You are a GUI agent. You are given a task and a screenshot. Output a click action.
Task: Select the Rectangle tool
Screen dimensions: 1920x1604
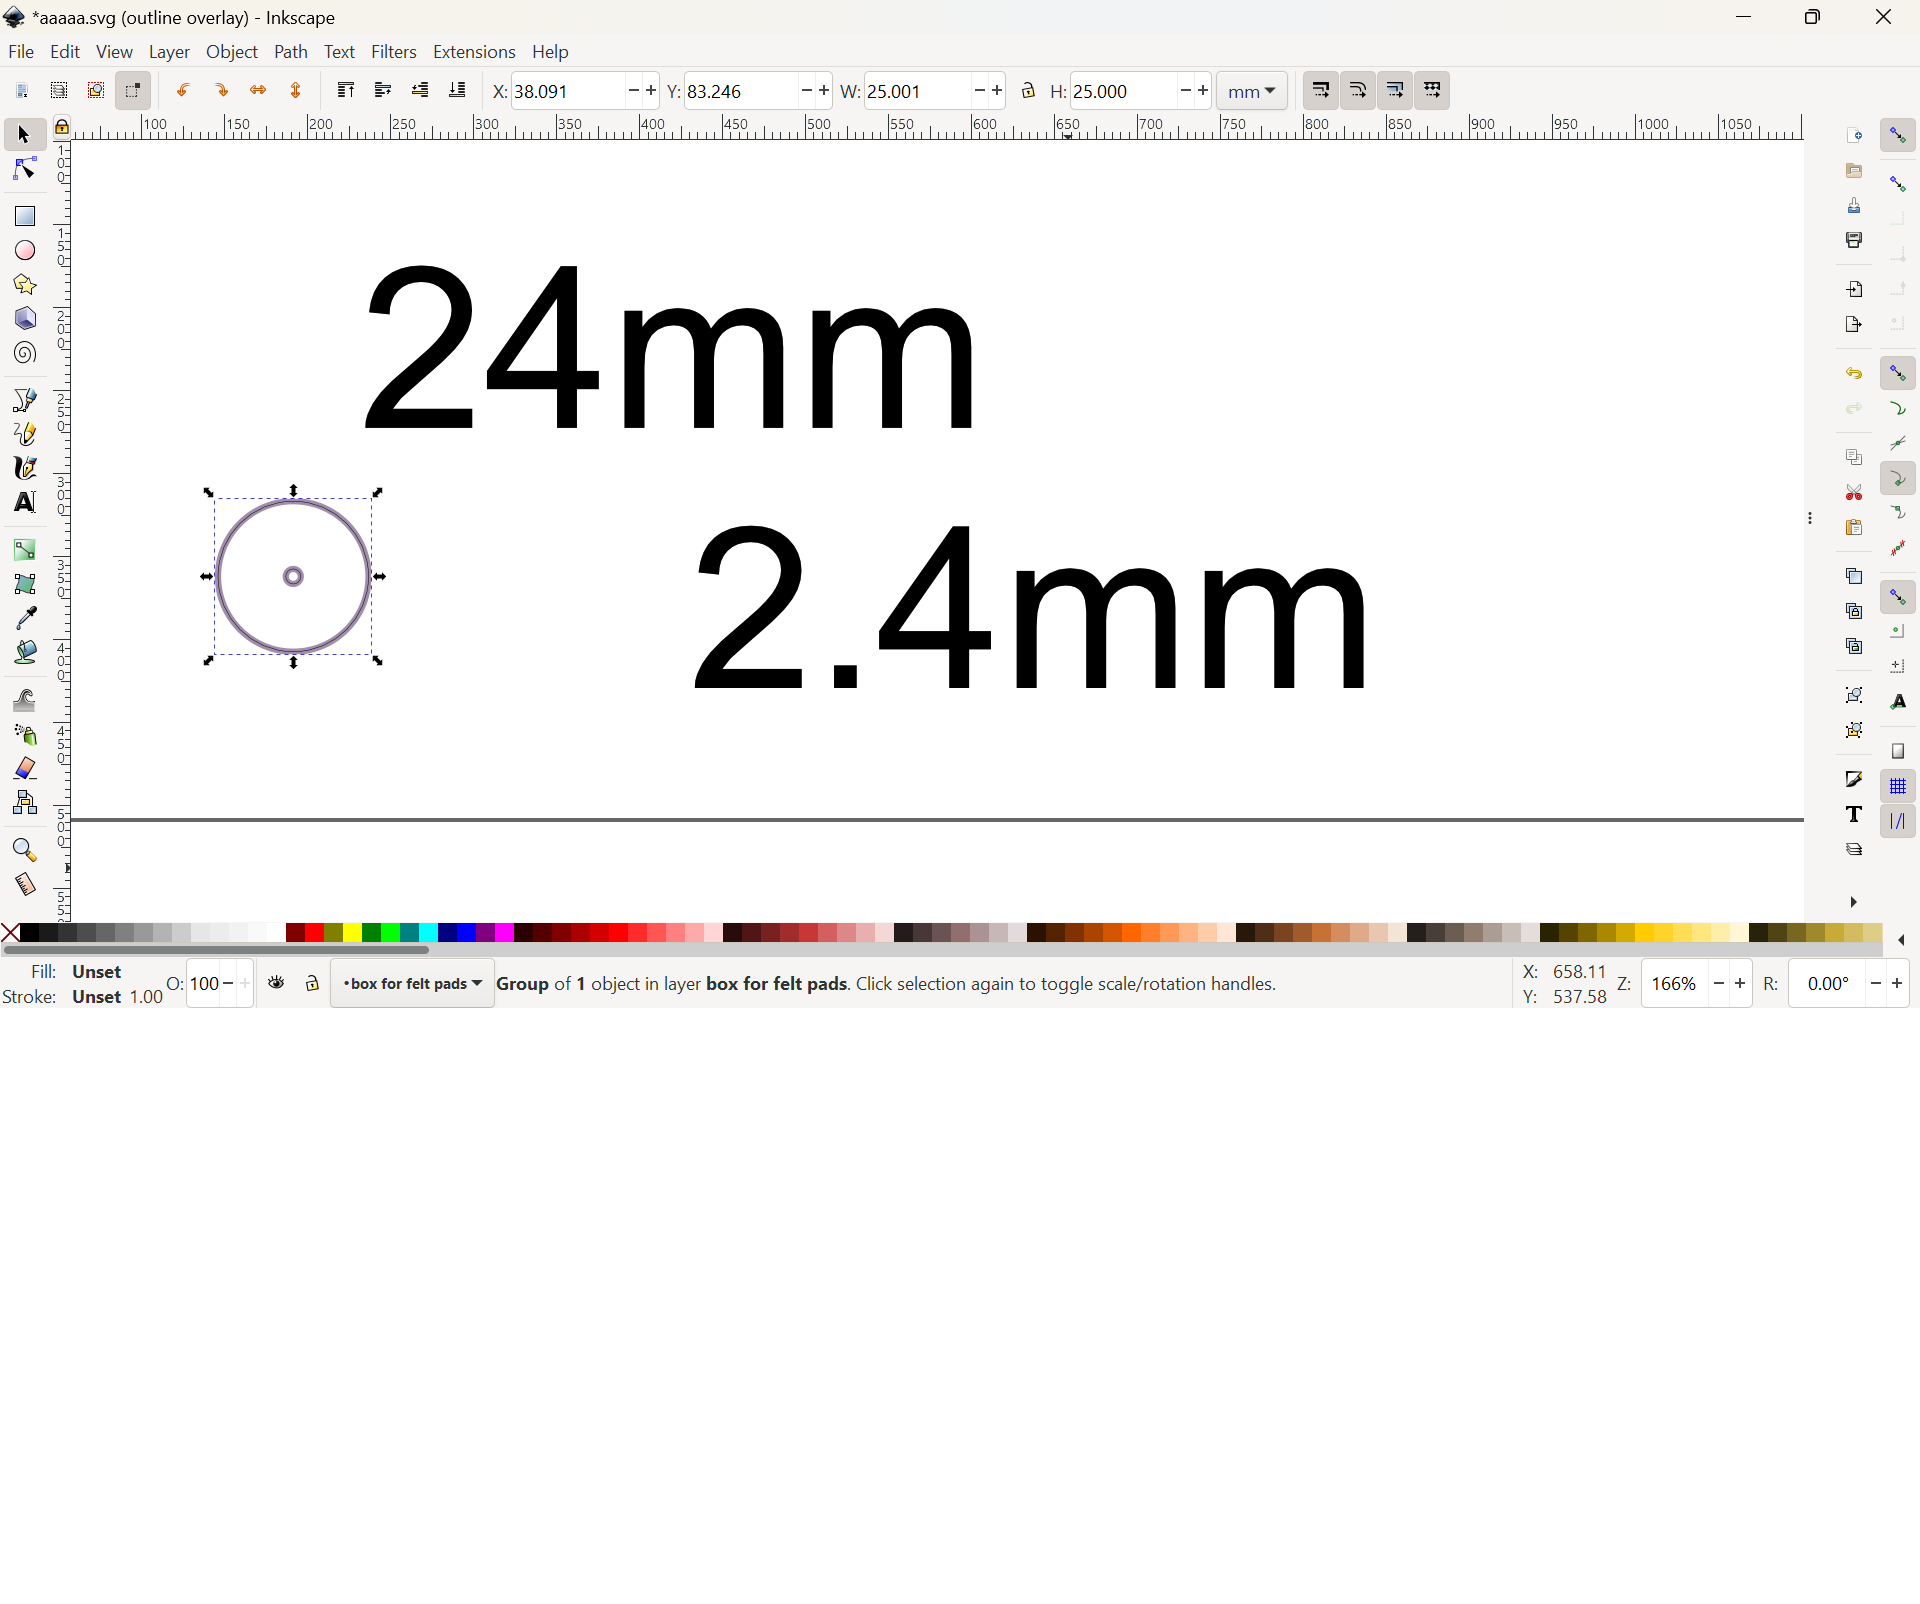pyautogui.click(x=24, y=216)
